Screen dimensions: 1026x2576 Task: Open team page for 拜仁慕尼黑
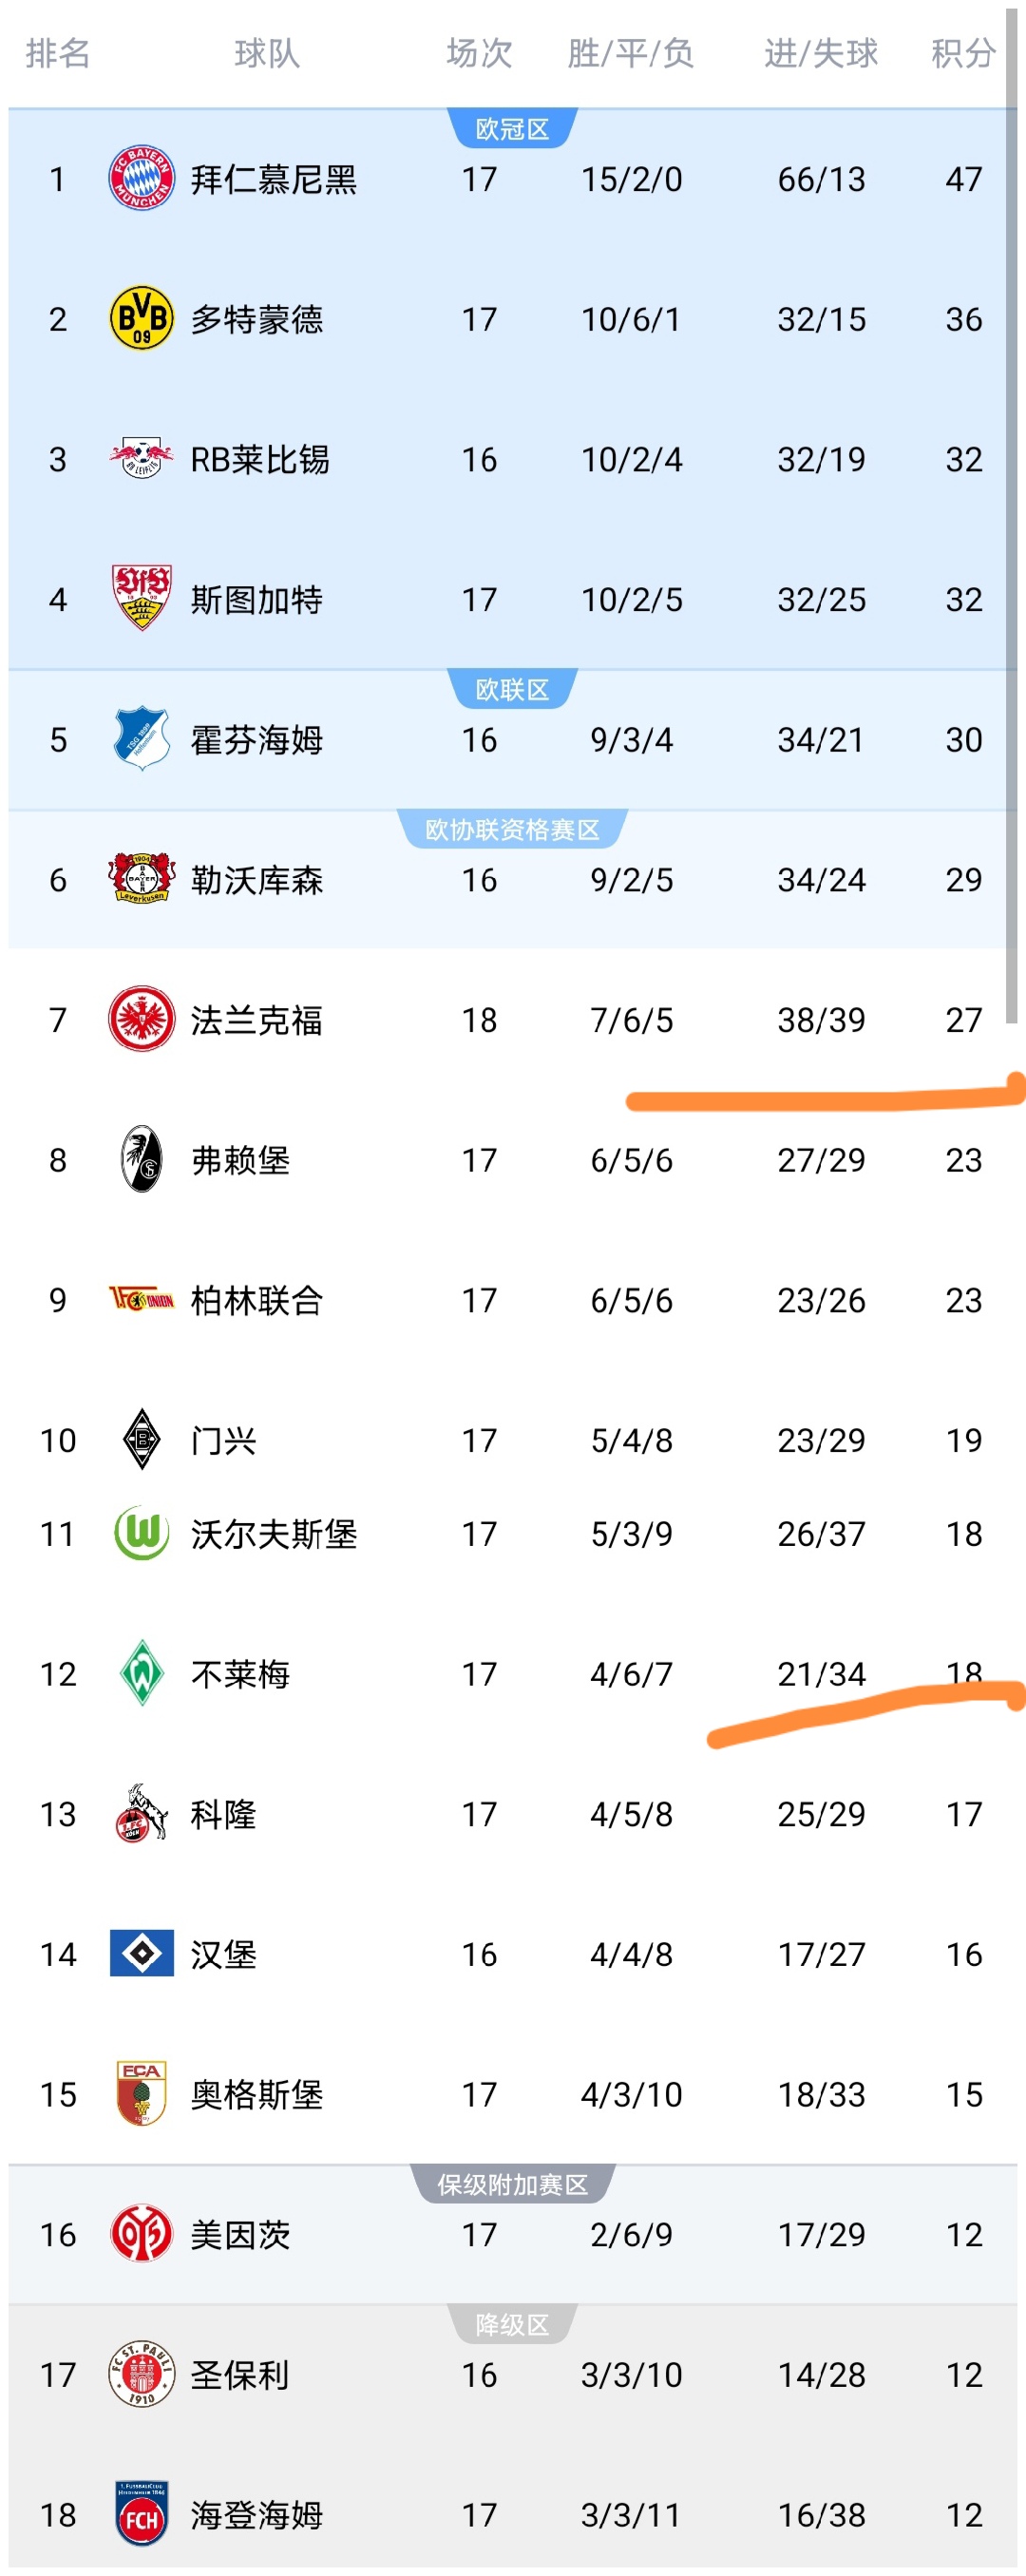[x=273, y=179]
